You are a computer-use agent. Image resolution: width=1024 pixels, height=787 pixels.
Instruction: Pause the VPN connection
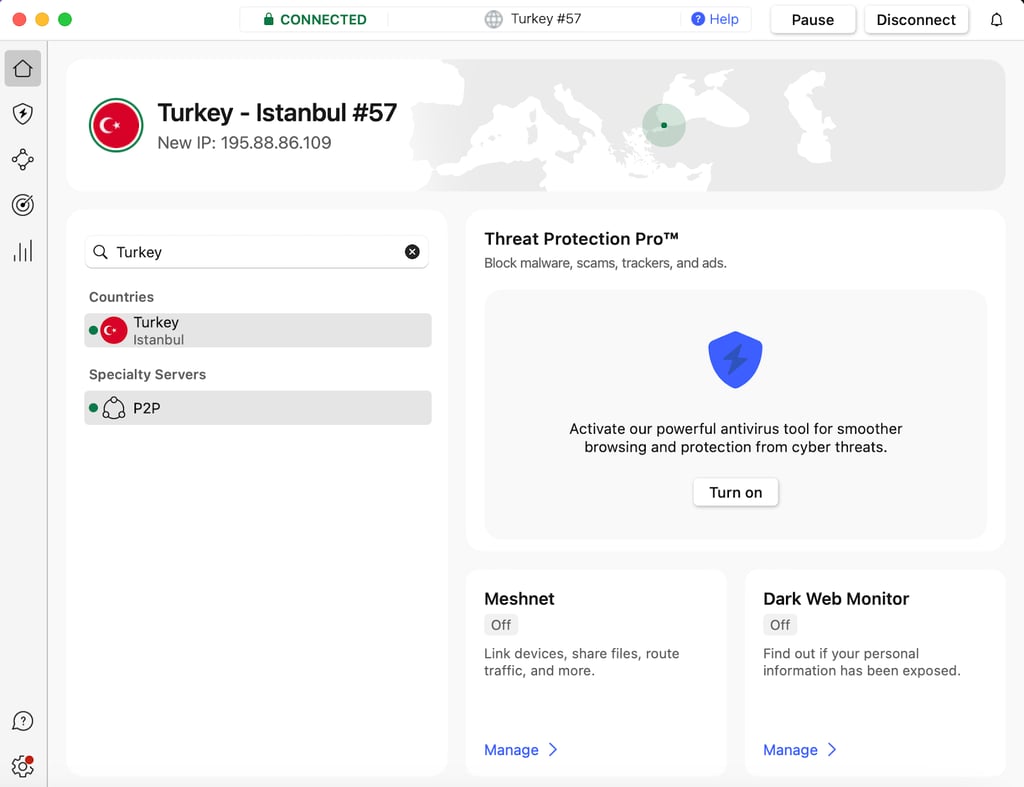point(812,20)
